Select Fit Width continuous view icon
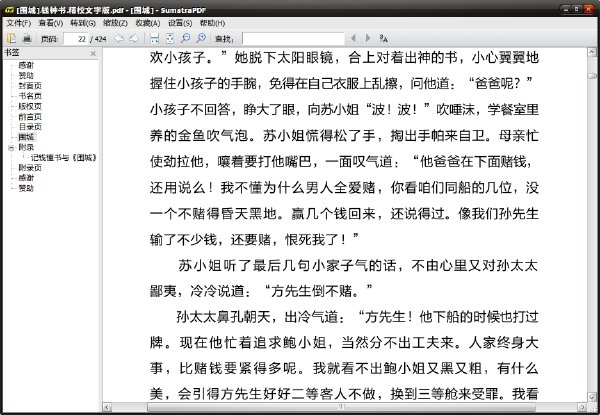 tap(155, 38)
